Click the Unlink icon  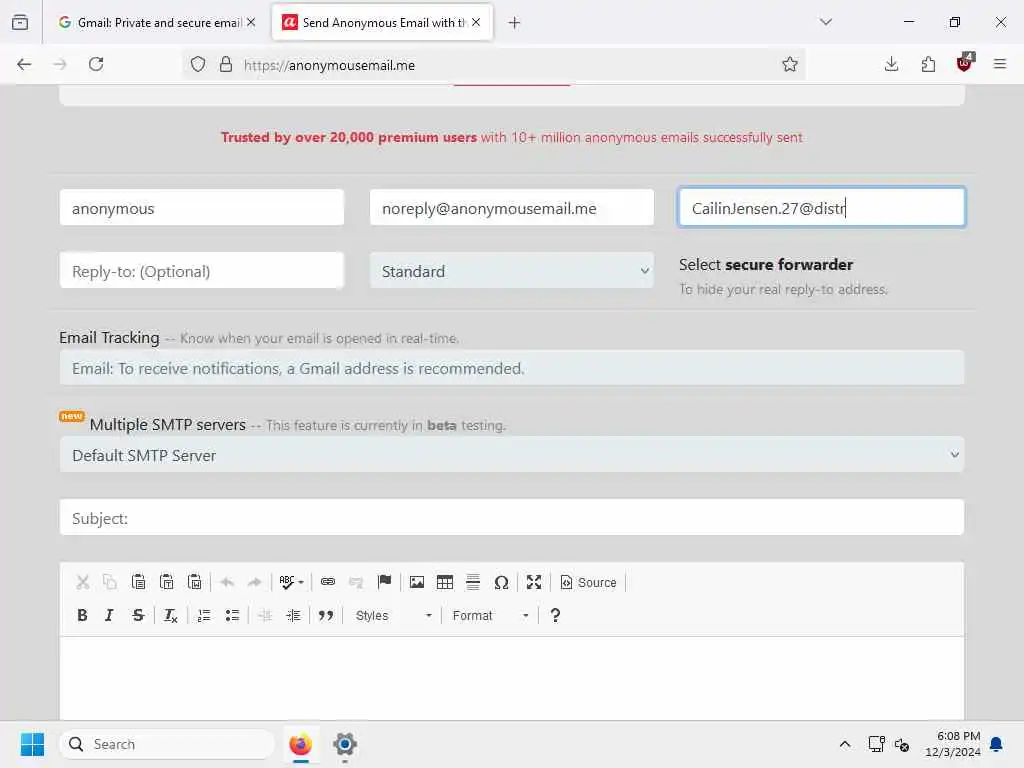(x=356, y=582)
